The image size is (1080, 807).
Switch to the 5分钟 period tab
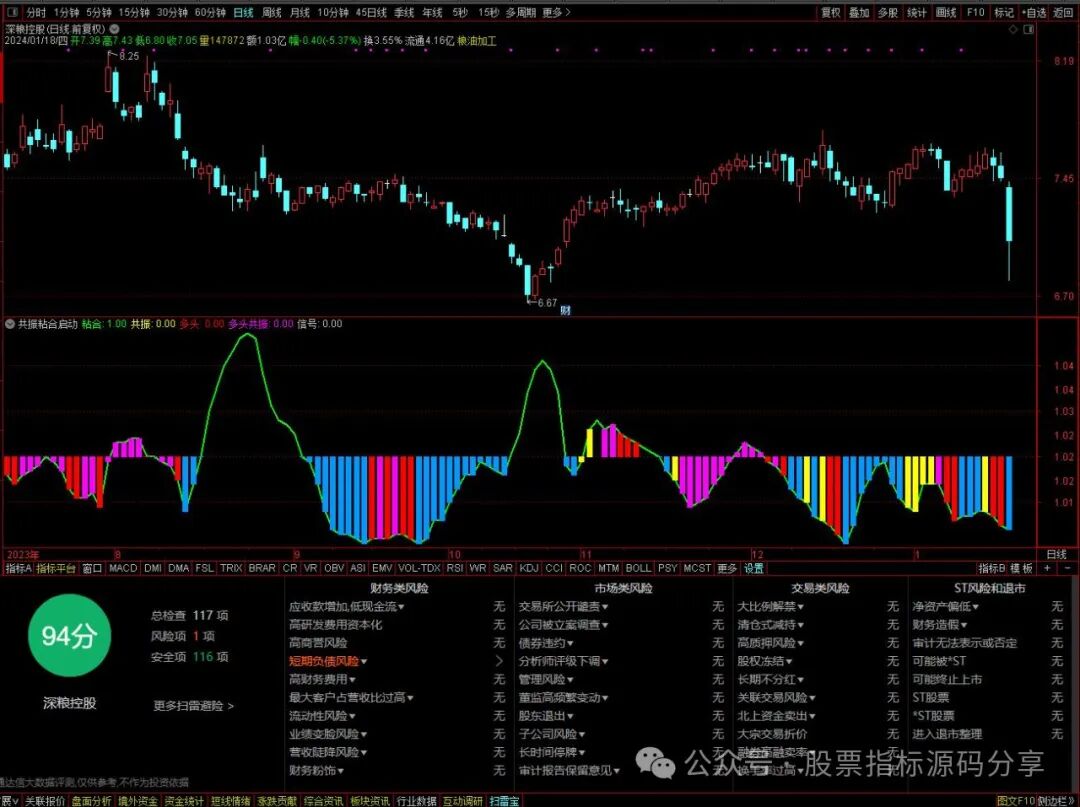[x=98, y=12]
